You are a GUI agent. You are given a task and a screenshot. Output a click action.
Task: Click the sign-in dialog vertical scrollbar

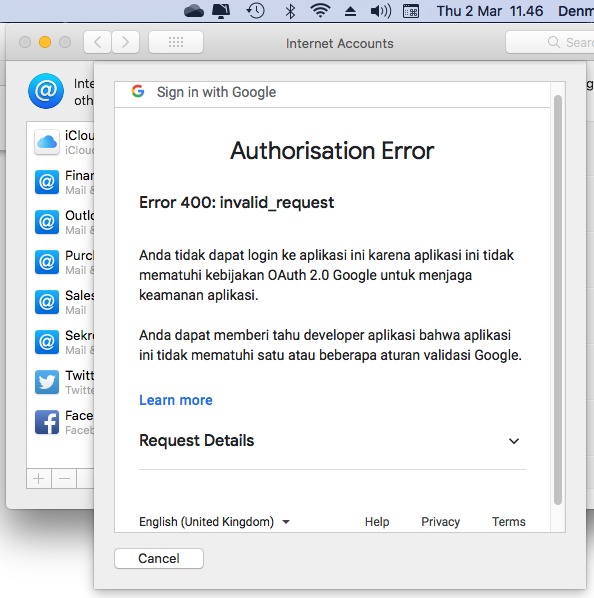[x=558, y=300]
